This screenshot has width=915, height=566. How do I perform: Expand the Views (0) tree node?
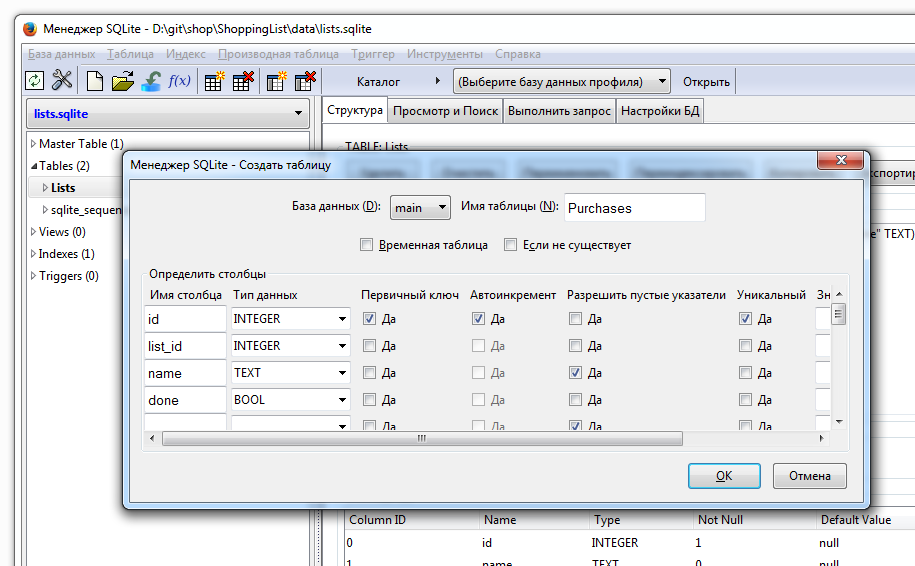coord(33,232)
